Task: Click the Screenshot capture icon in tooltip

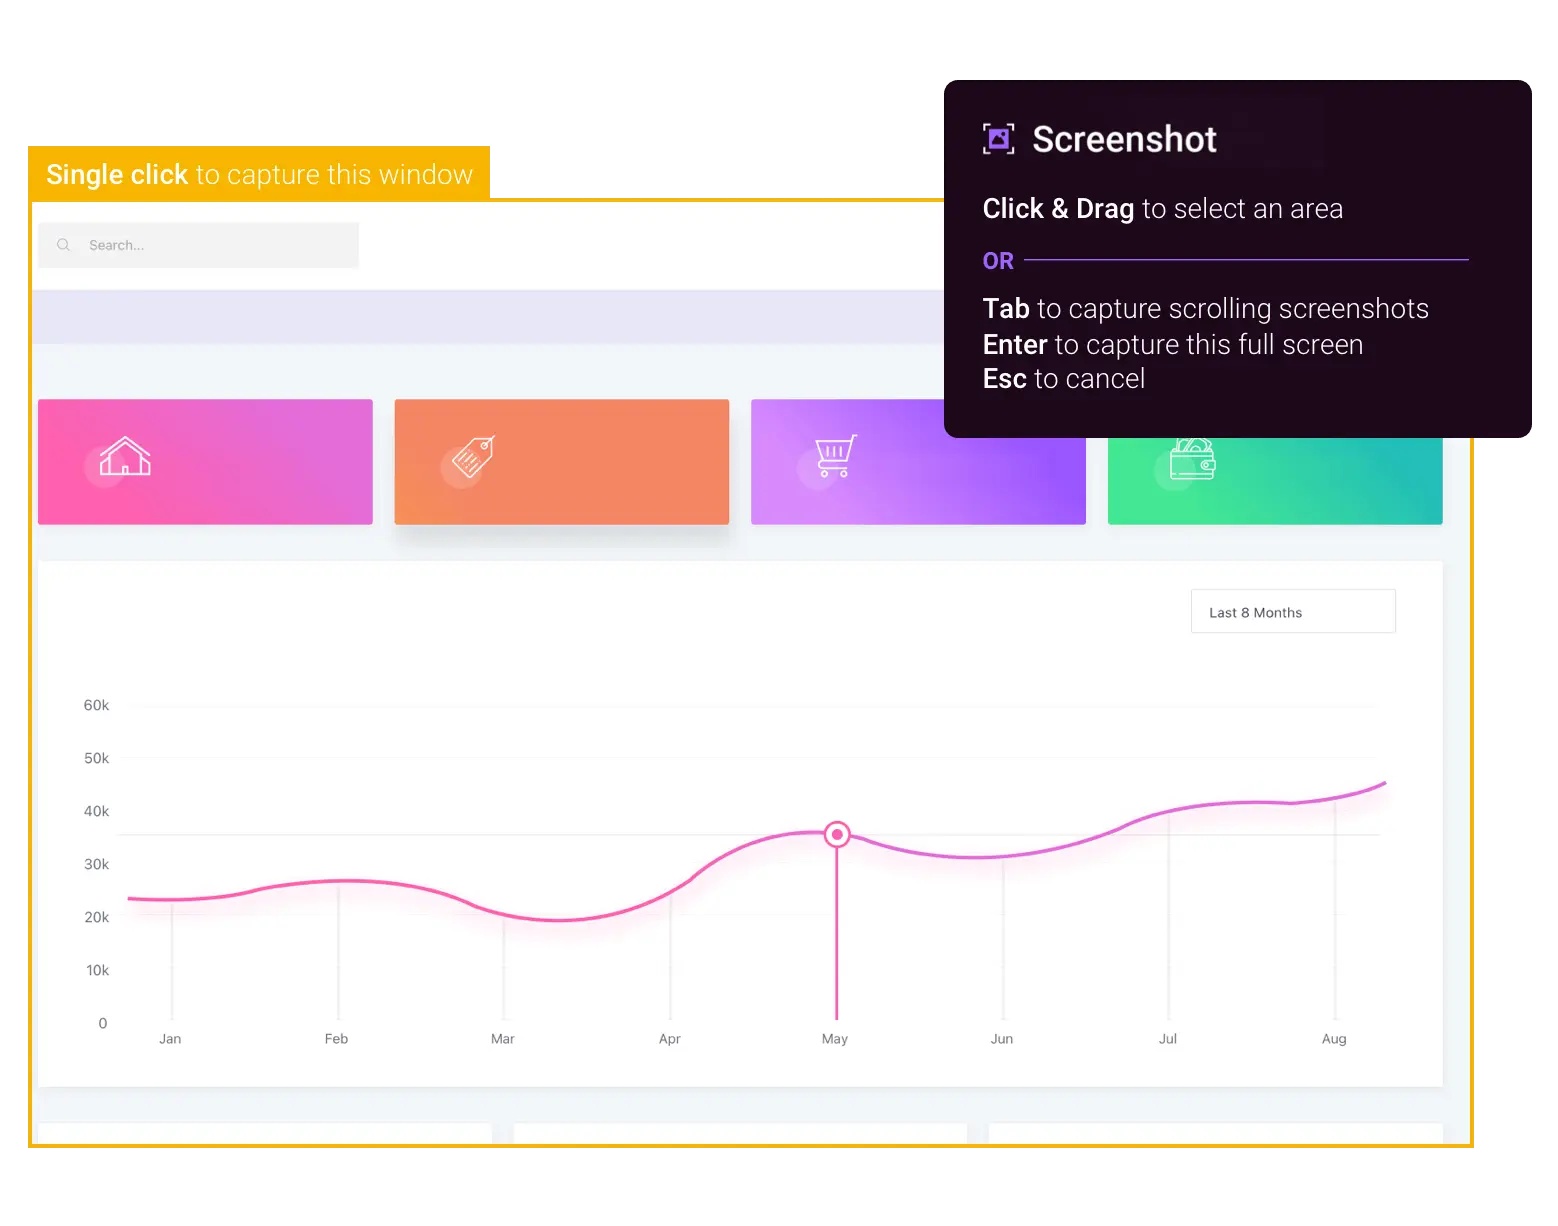Action: coord(998,139)
